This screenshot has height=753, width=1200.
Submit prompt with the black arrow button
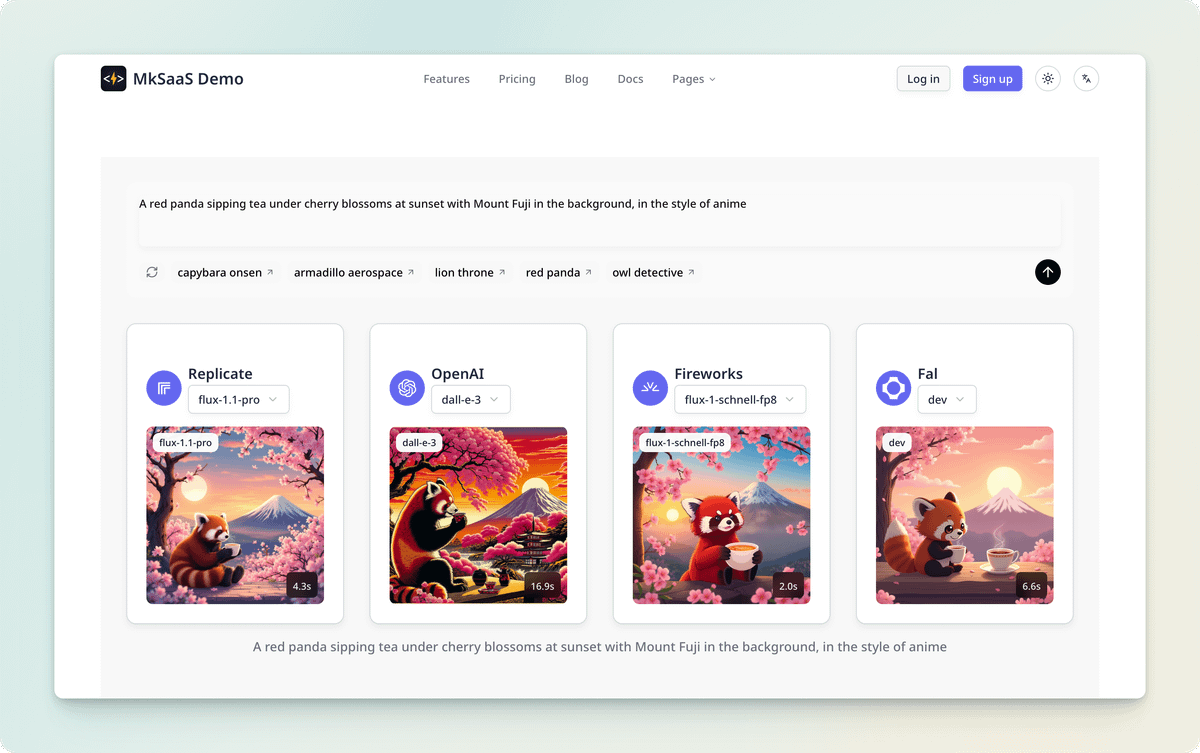click(x=1047, y=272)
